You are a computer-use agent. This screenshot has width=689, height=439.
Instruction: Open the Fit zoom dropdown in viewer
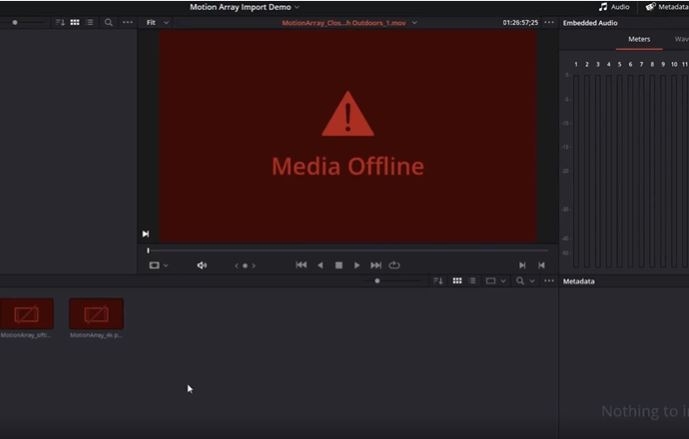pyautogui.click(x=157, y=22)
